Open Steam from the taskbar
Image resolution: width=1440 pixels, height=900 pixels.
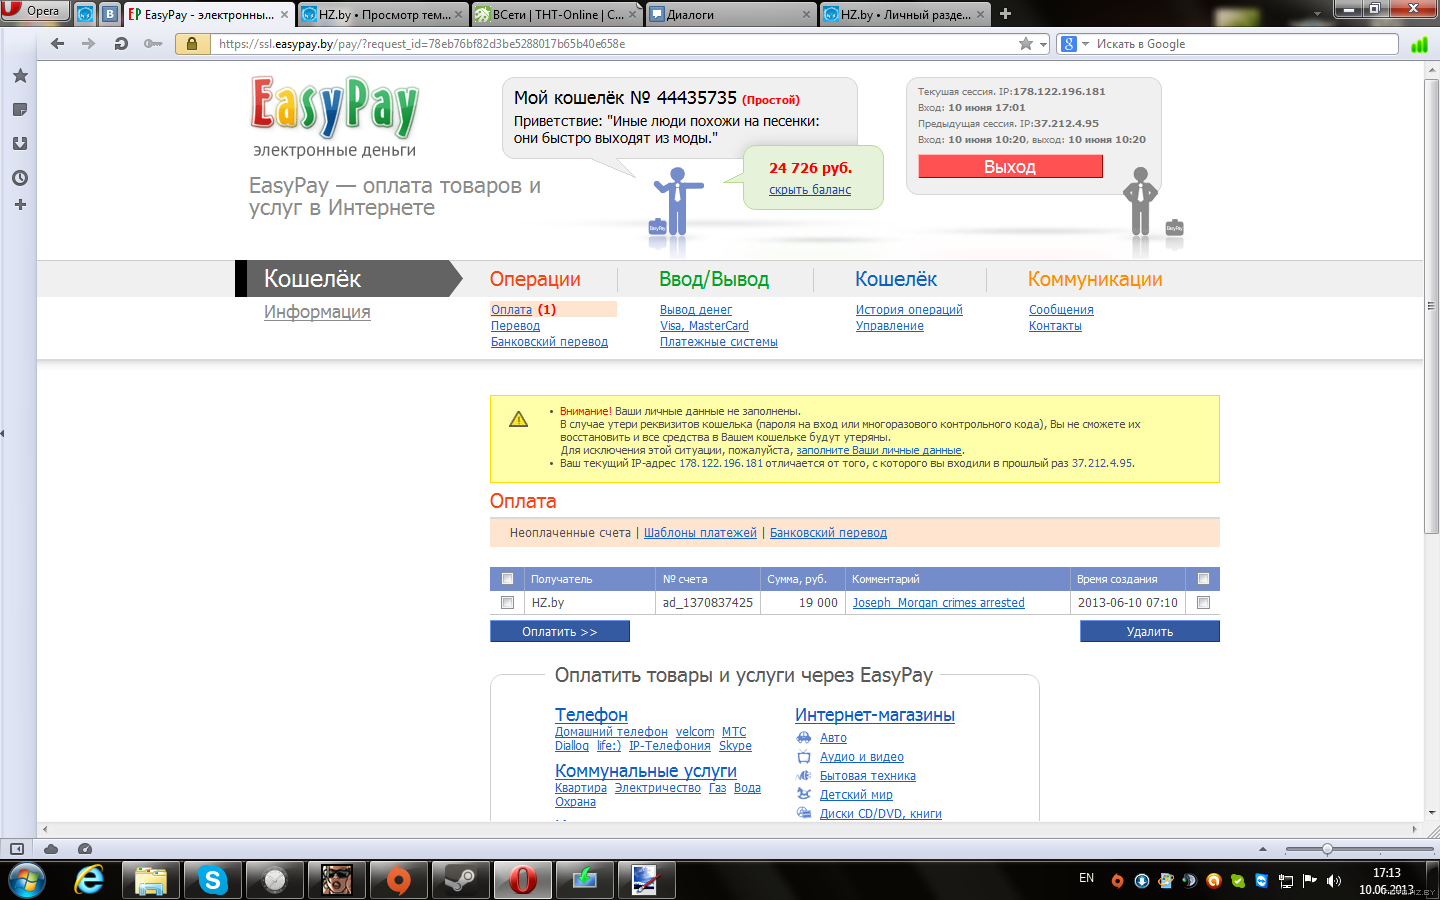tap(460, 880)
